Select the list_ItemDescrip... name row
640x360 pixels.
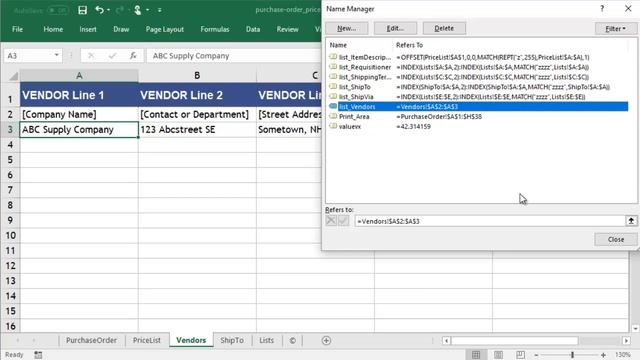[x=478, y=57]
